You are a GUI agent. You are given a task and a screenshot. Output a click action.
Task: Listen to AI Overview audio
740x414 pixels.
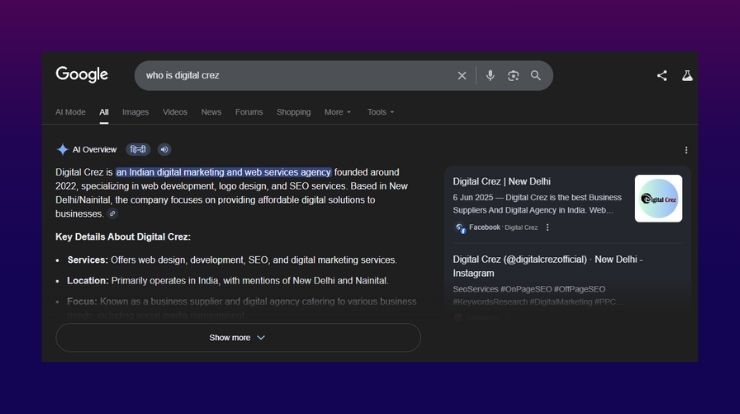pyautogui.click(x=164, y=150)
